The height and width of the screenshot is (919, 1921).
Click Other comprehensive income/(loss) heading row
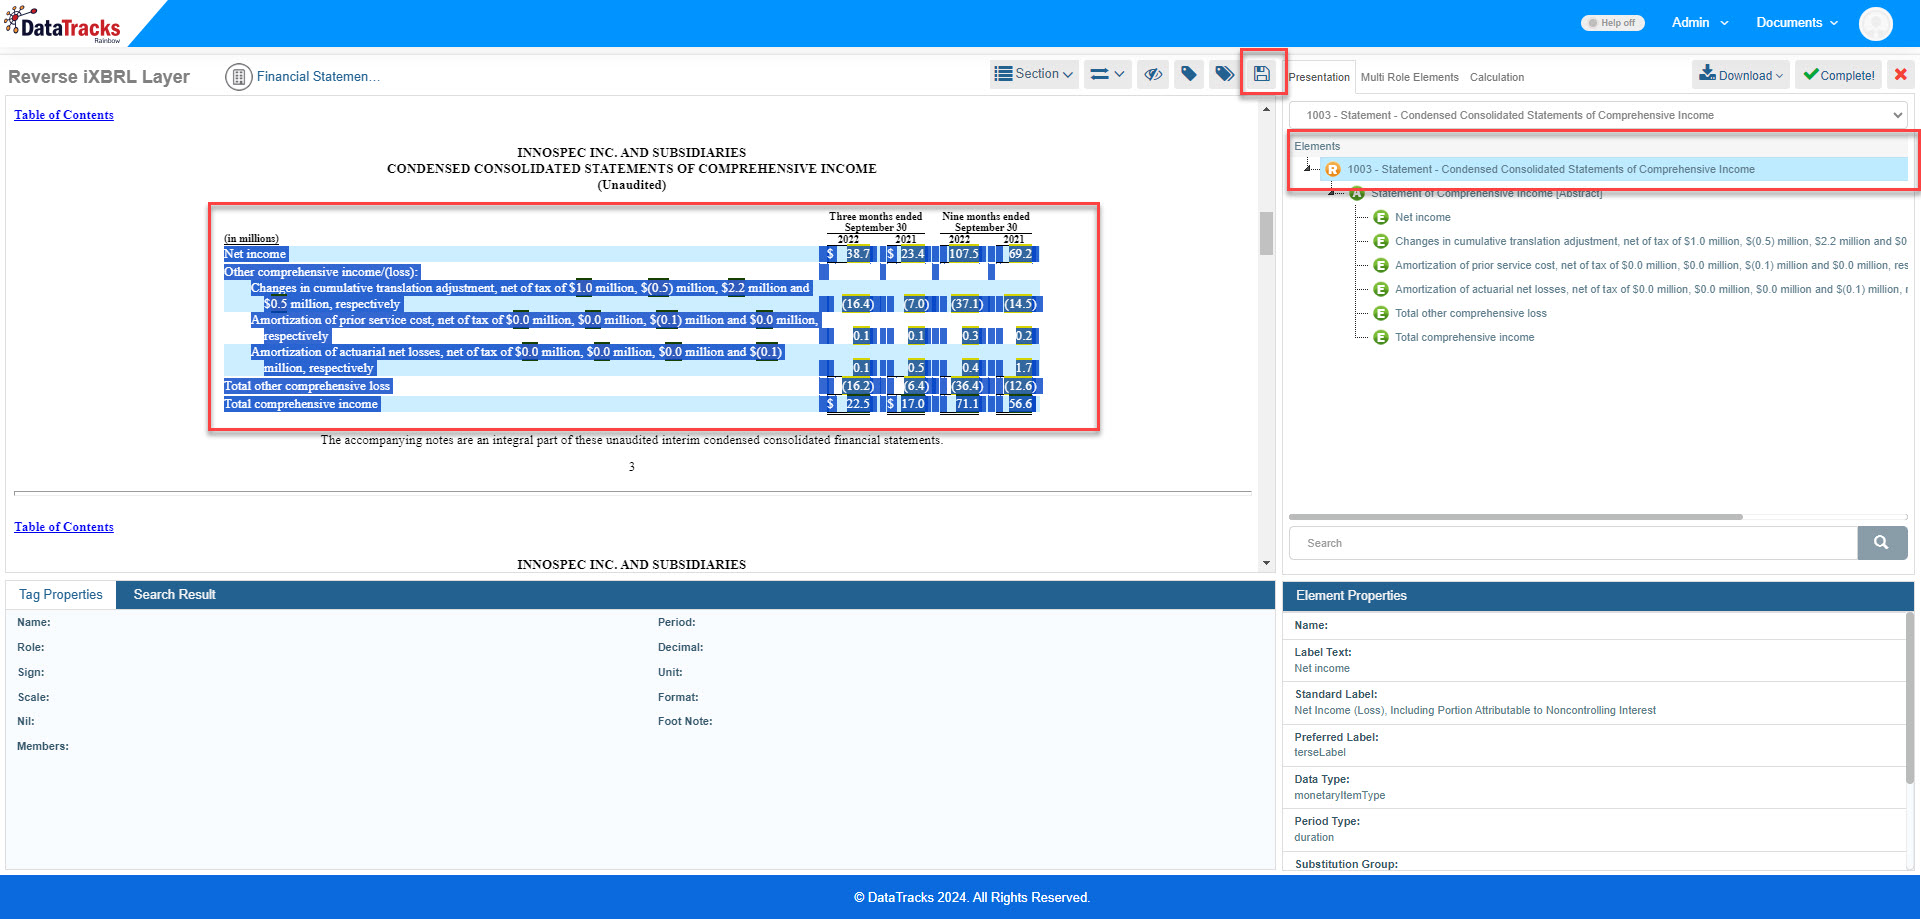pos(321,272)
